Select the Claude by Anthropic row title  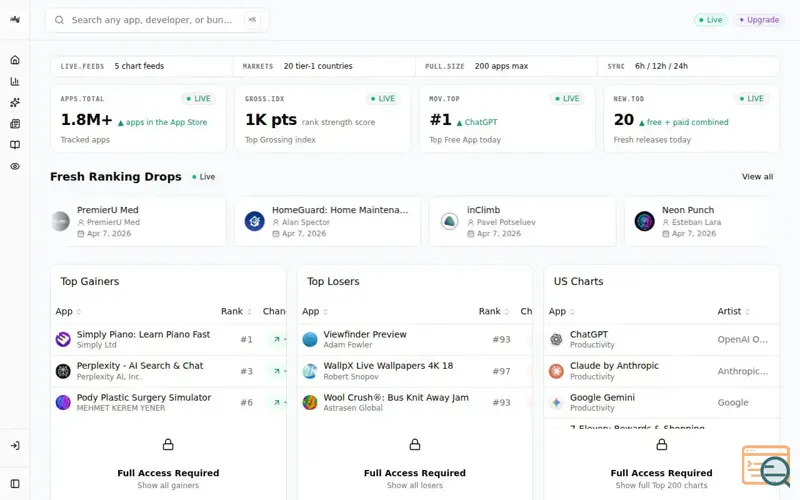pos(614,366)
